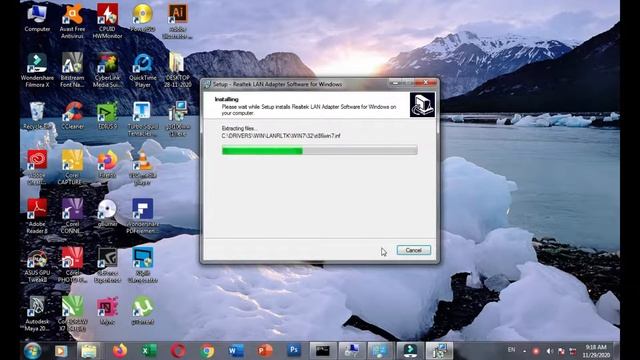Screen dimensions: 640x360
Task: Launch Google Chrome from the taskbar
Action: pyautogui.click(x=207, y=351)
